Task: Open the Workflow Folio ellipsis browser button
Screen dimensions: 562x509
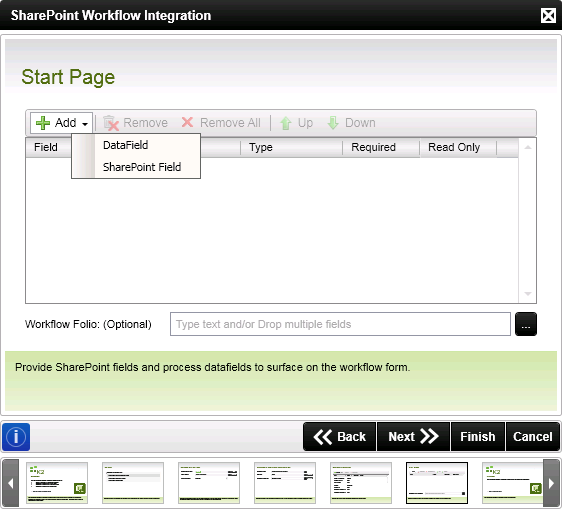Action: click(x=526, y=324)
